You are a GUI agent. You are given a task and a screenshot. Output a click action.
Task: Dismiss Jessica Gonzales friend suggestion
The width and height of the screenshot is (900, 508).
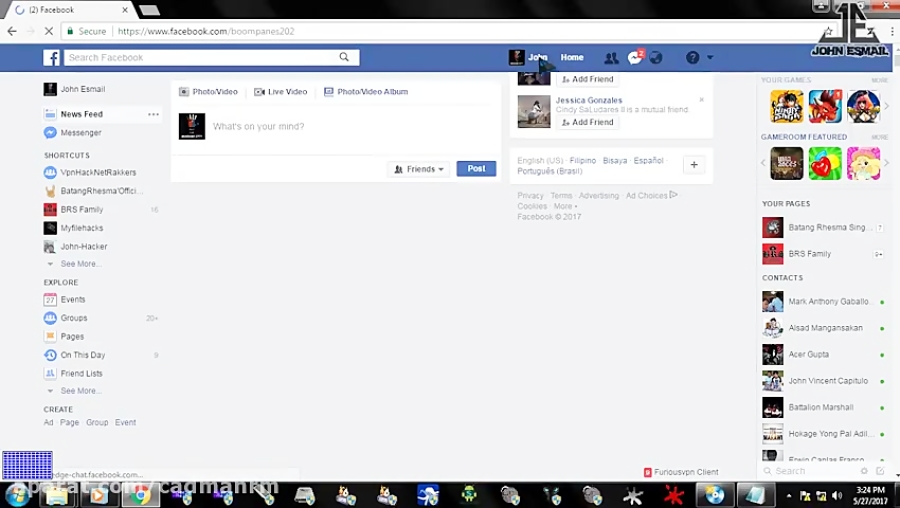(x=701, y=100)
